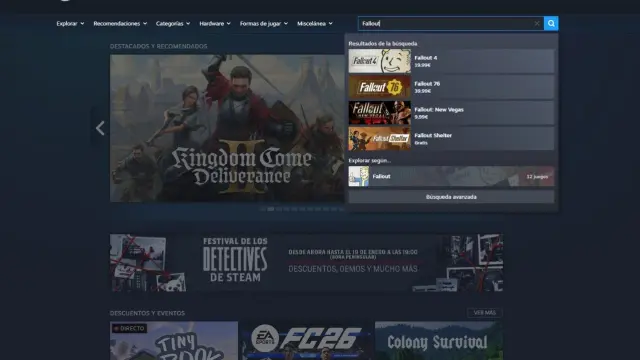Click the blue search magnifier button

[x=551, y=24]
